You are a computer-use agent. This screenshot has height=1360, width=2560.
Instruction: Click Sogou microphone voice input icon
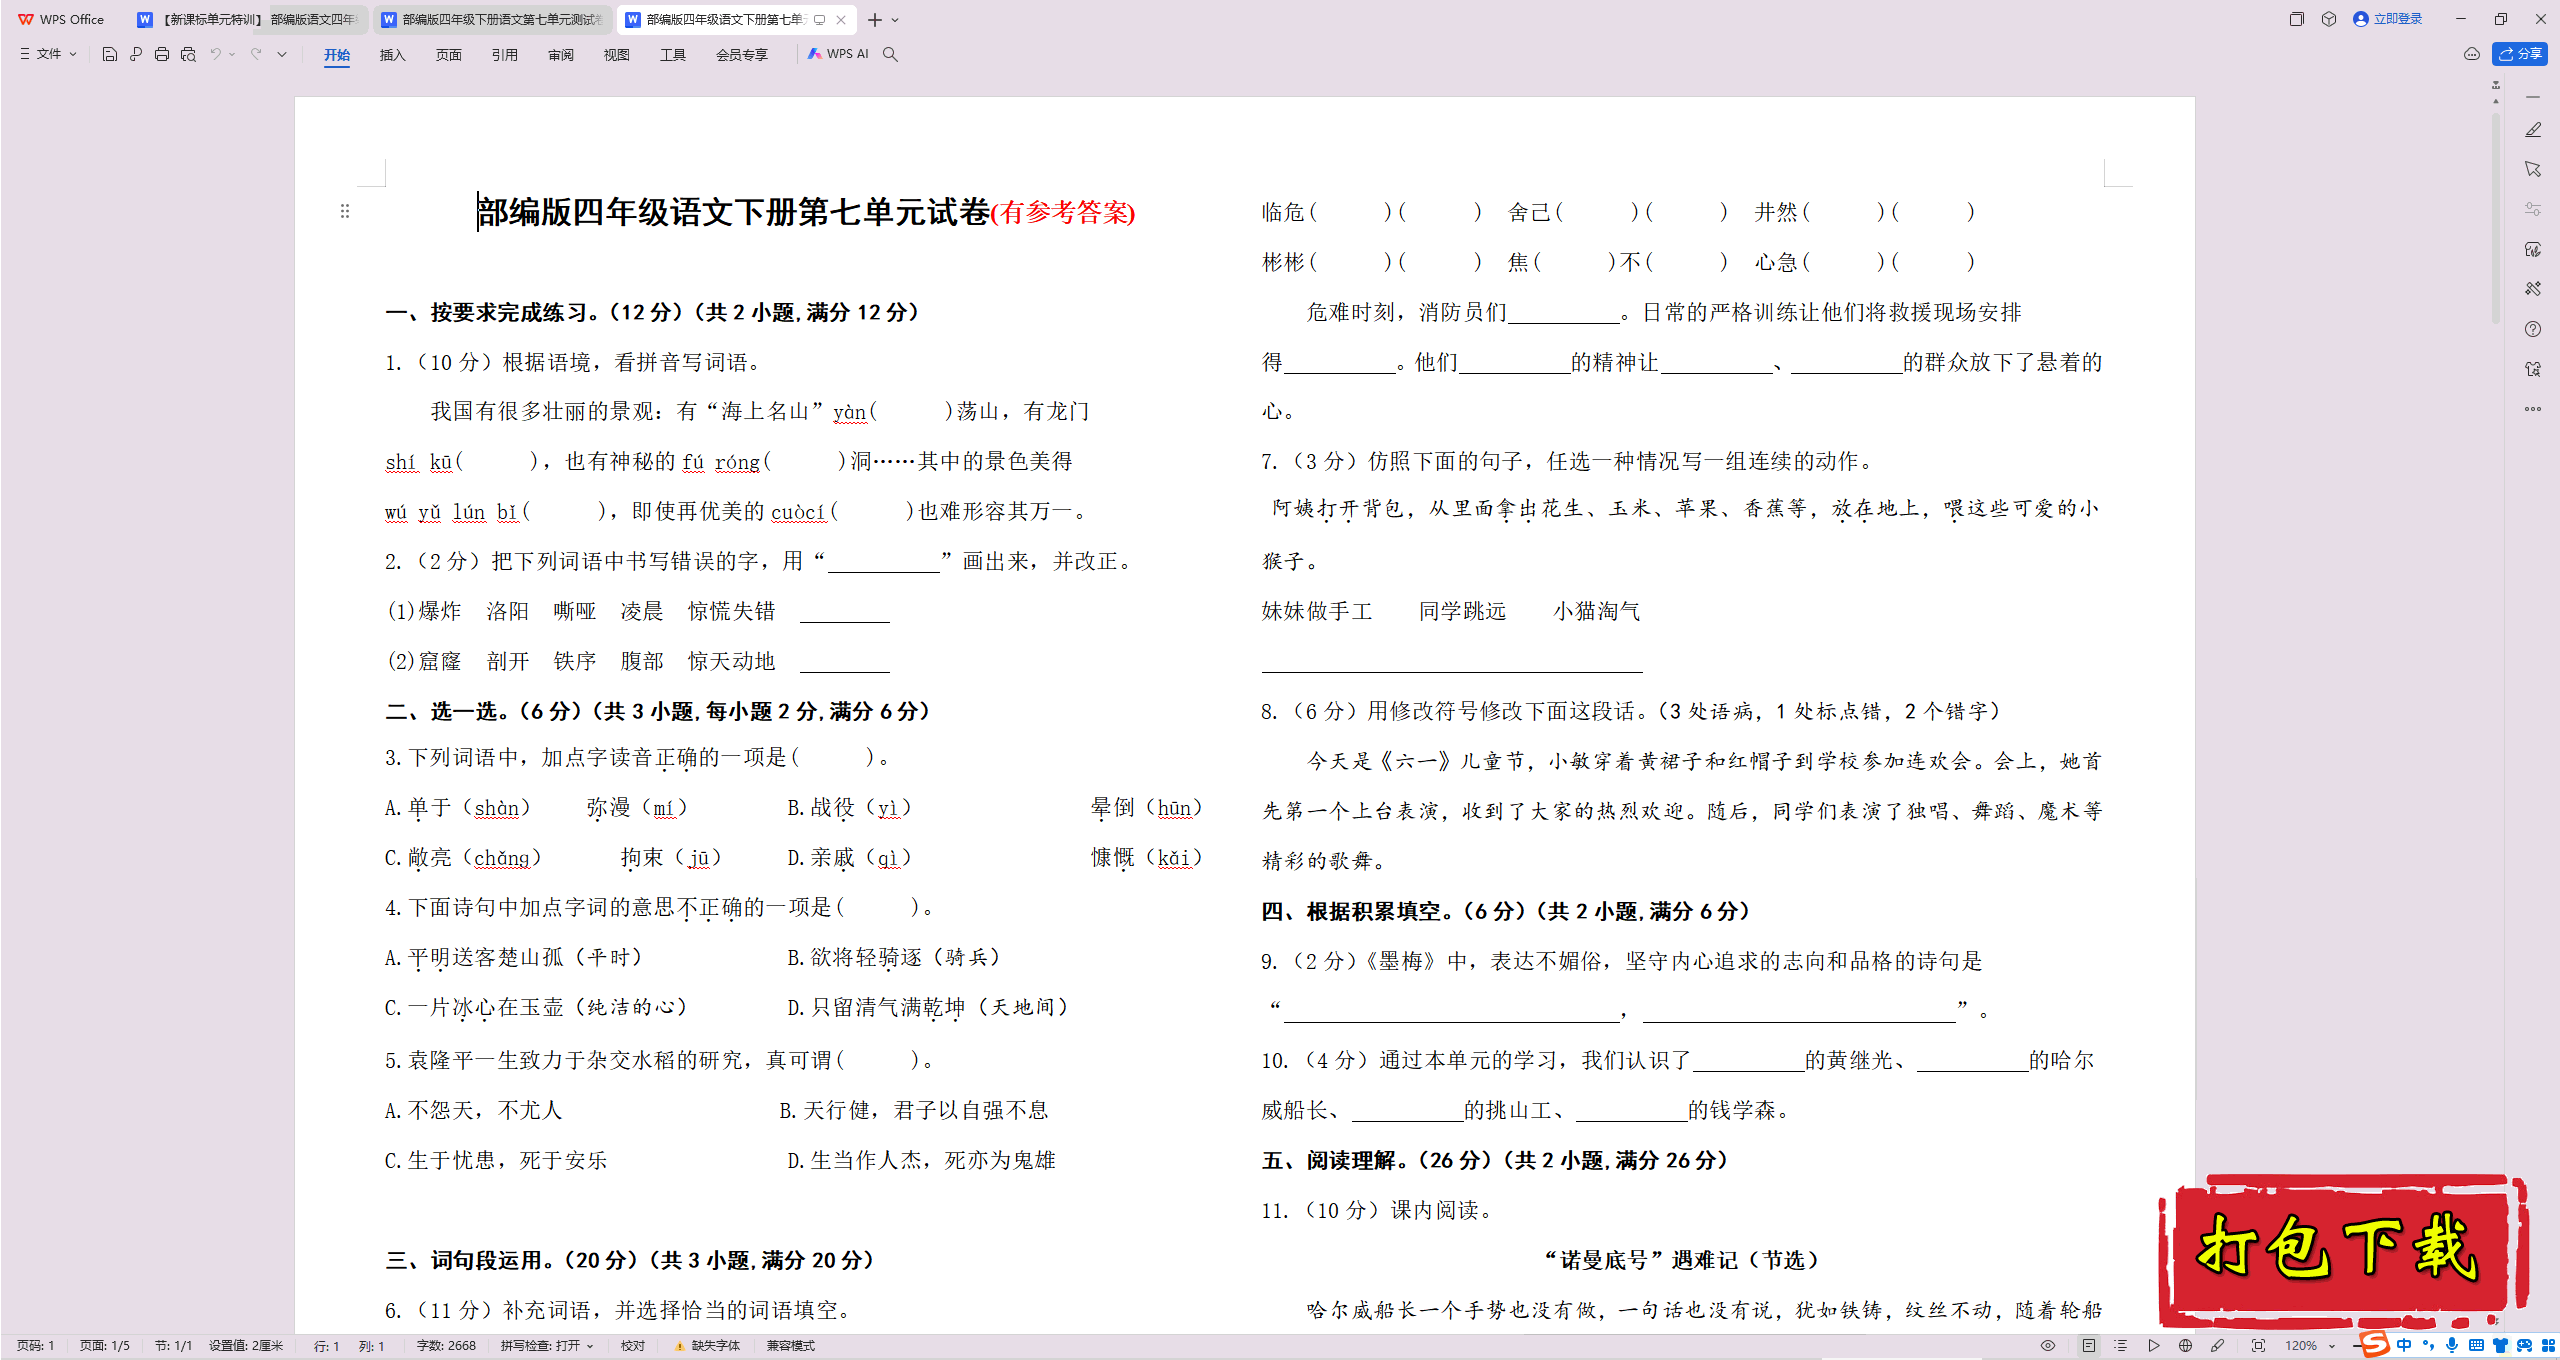pyautogui.click(x=2452, y=1346)
